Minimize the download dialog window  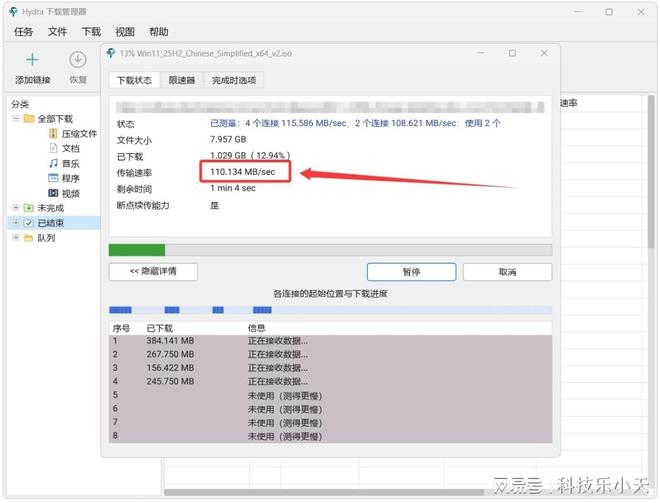click(x=481, y=53)
